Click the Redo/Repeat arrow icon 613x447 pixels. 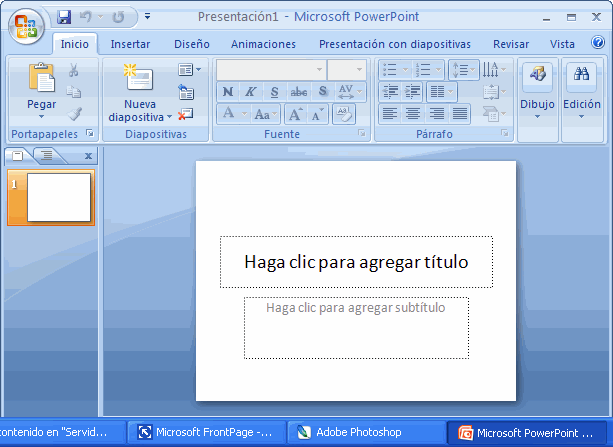(x=118, y=17)
